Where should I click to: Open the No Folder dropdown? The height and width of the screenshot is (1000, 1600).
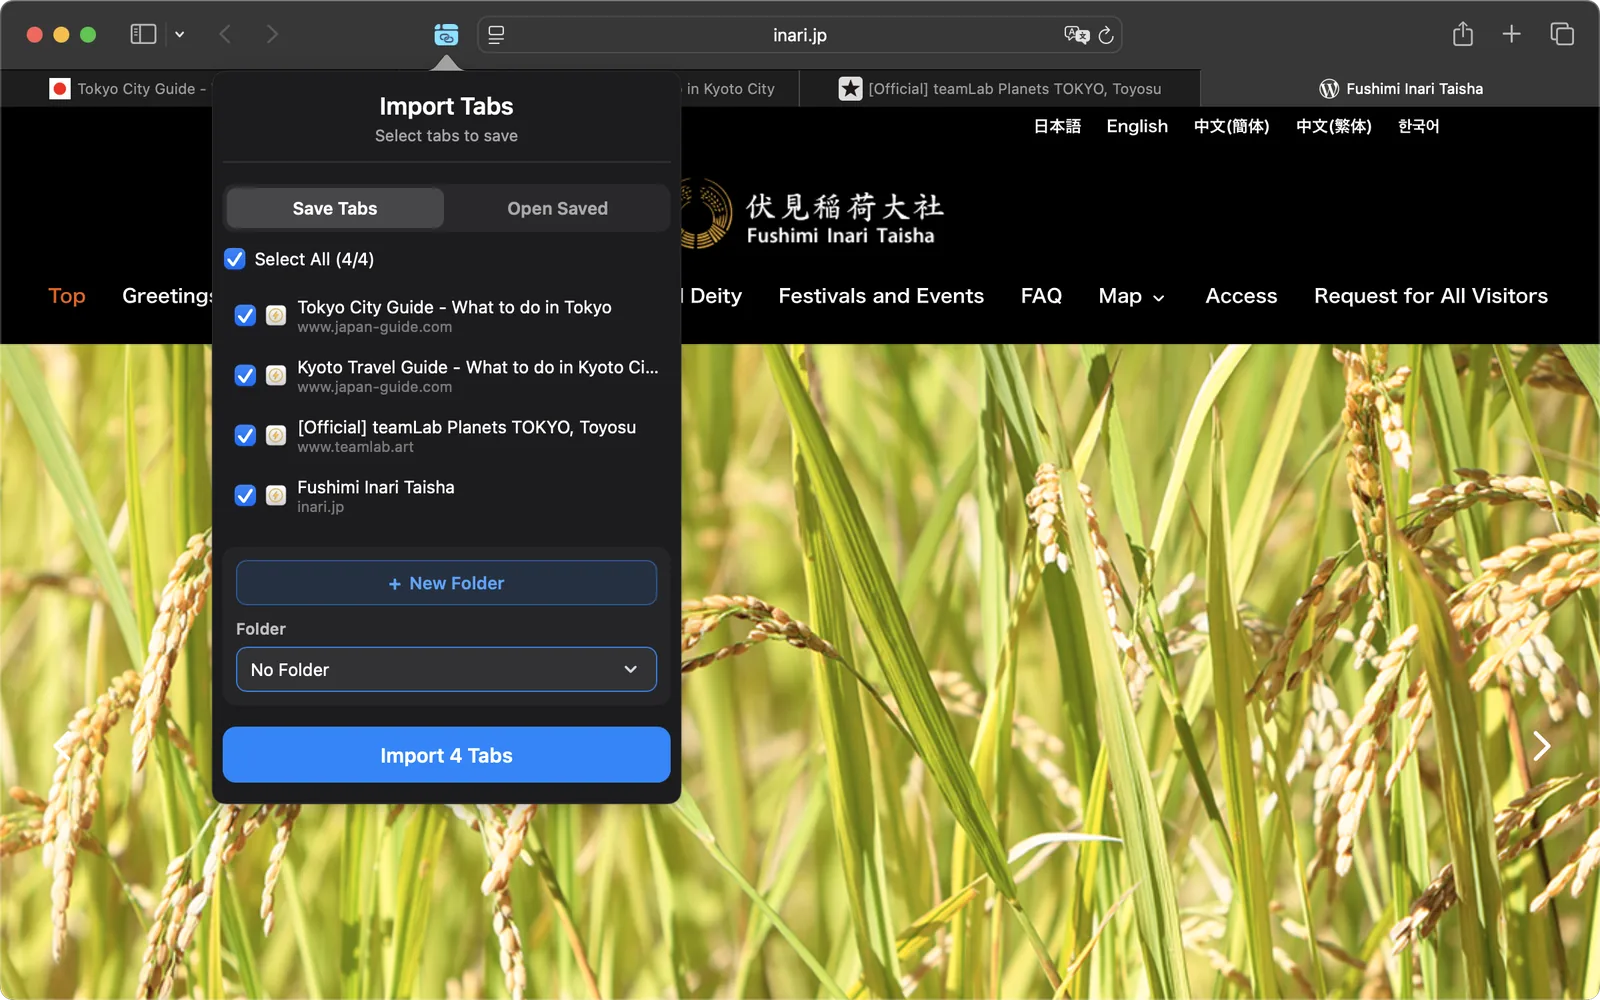tap(446, 670)
